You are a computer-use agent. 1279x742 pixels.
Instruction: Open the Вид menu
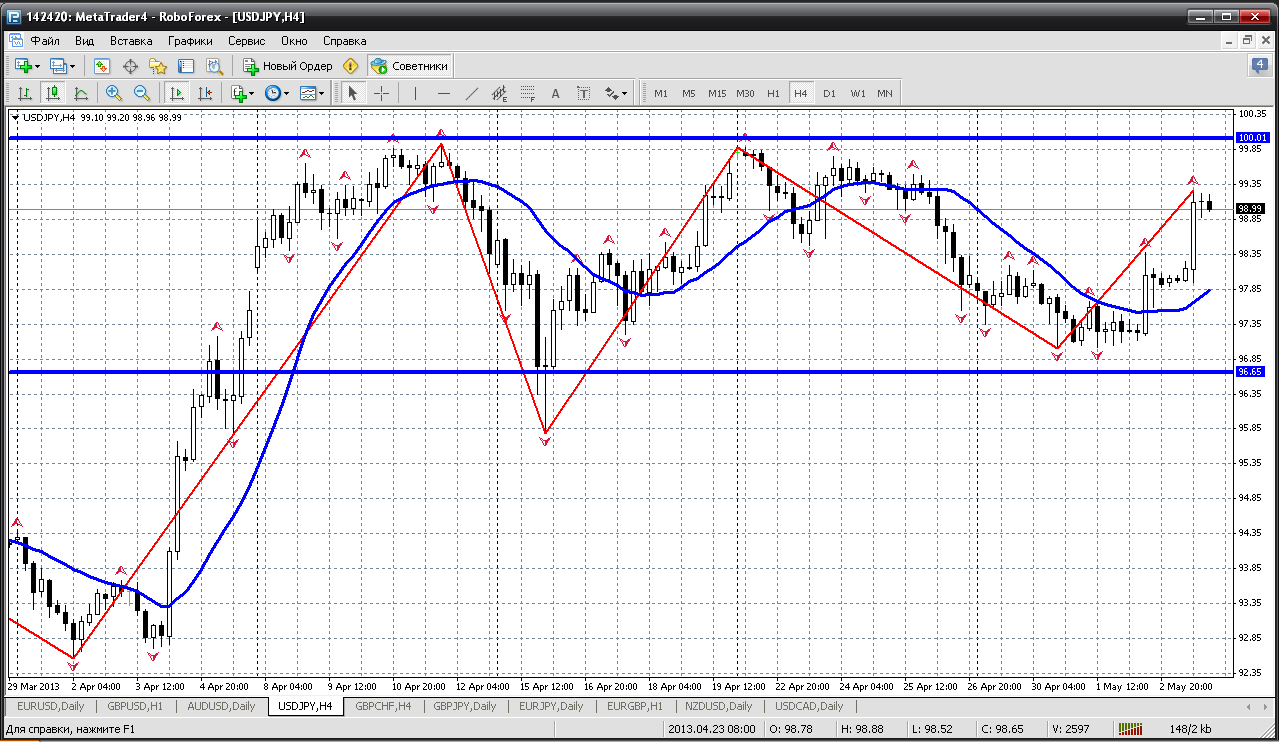click(x=84, y=41)
